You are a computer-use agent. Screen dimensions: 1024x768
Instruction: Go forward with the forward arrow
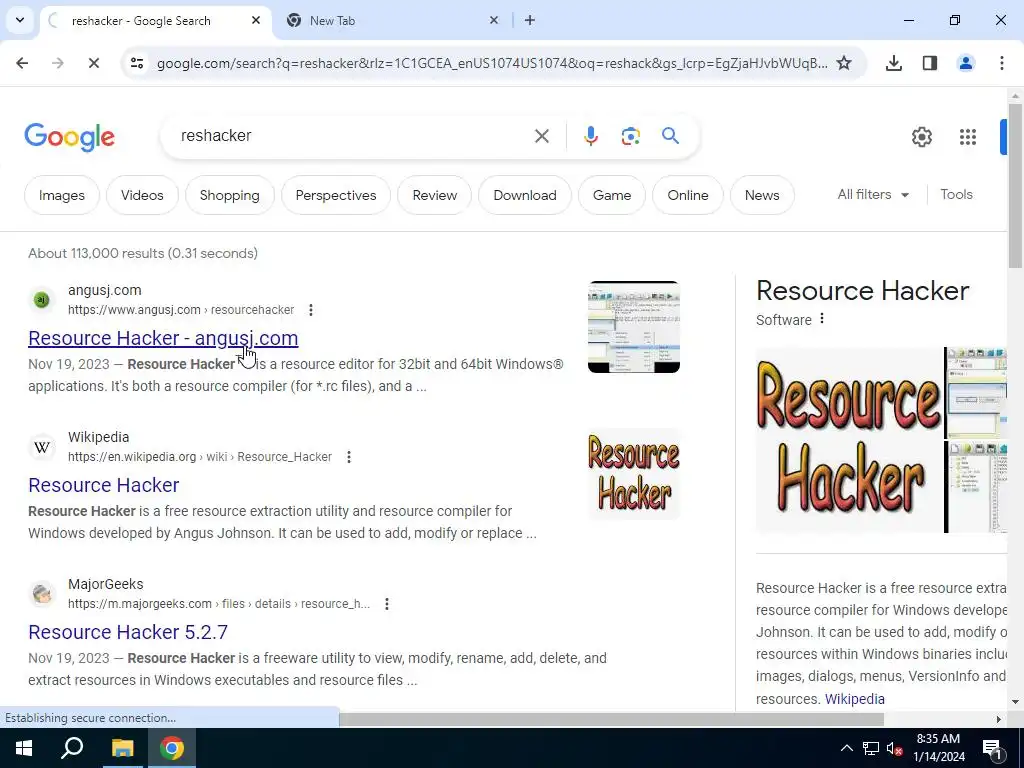pos(57,63)
